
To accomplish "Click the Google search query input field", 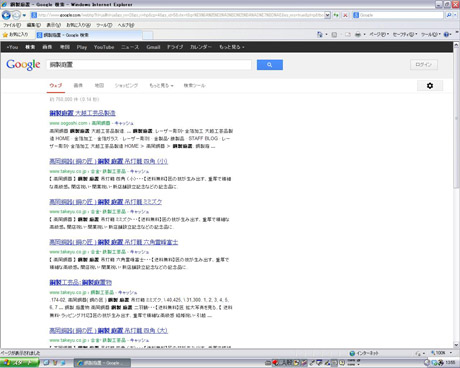I will (x=149, y=65).
